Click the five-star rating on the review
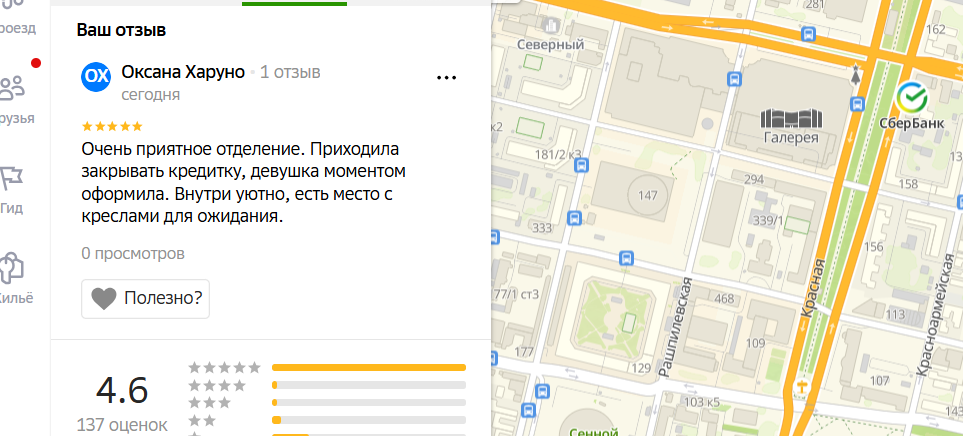The height and width of the screenshot is (436, 963). (112, 127)
